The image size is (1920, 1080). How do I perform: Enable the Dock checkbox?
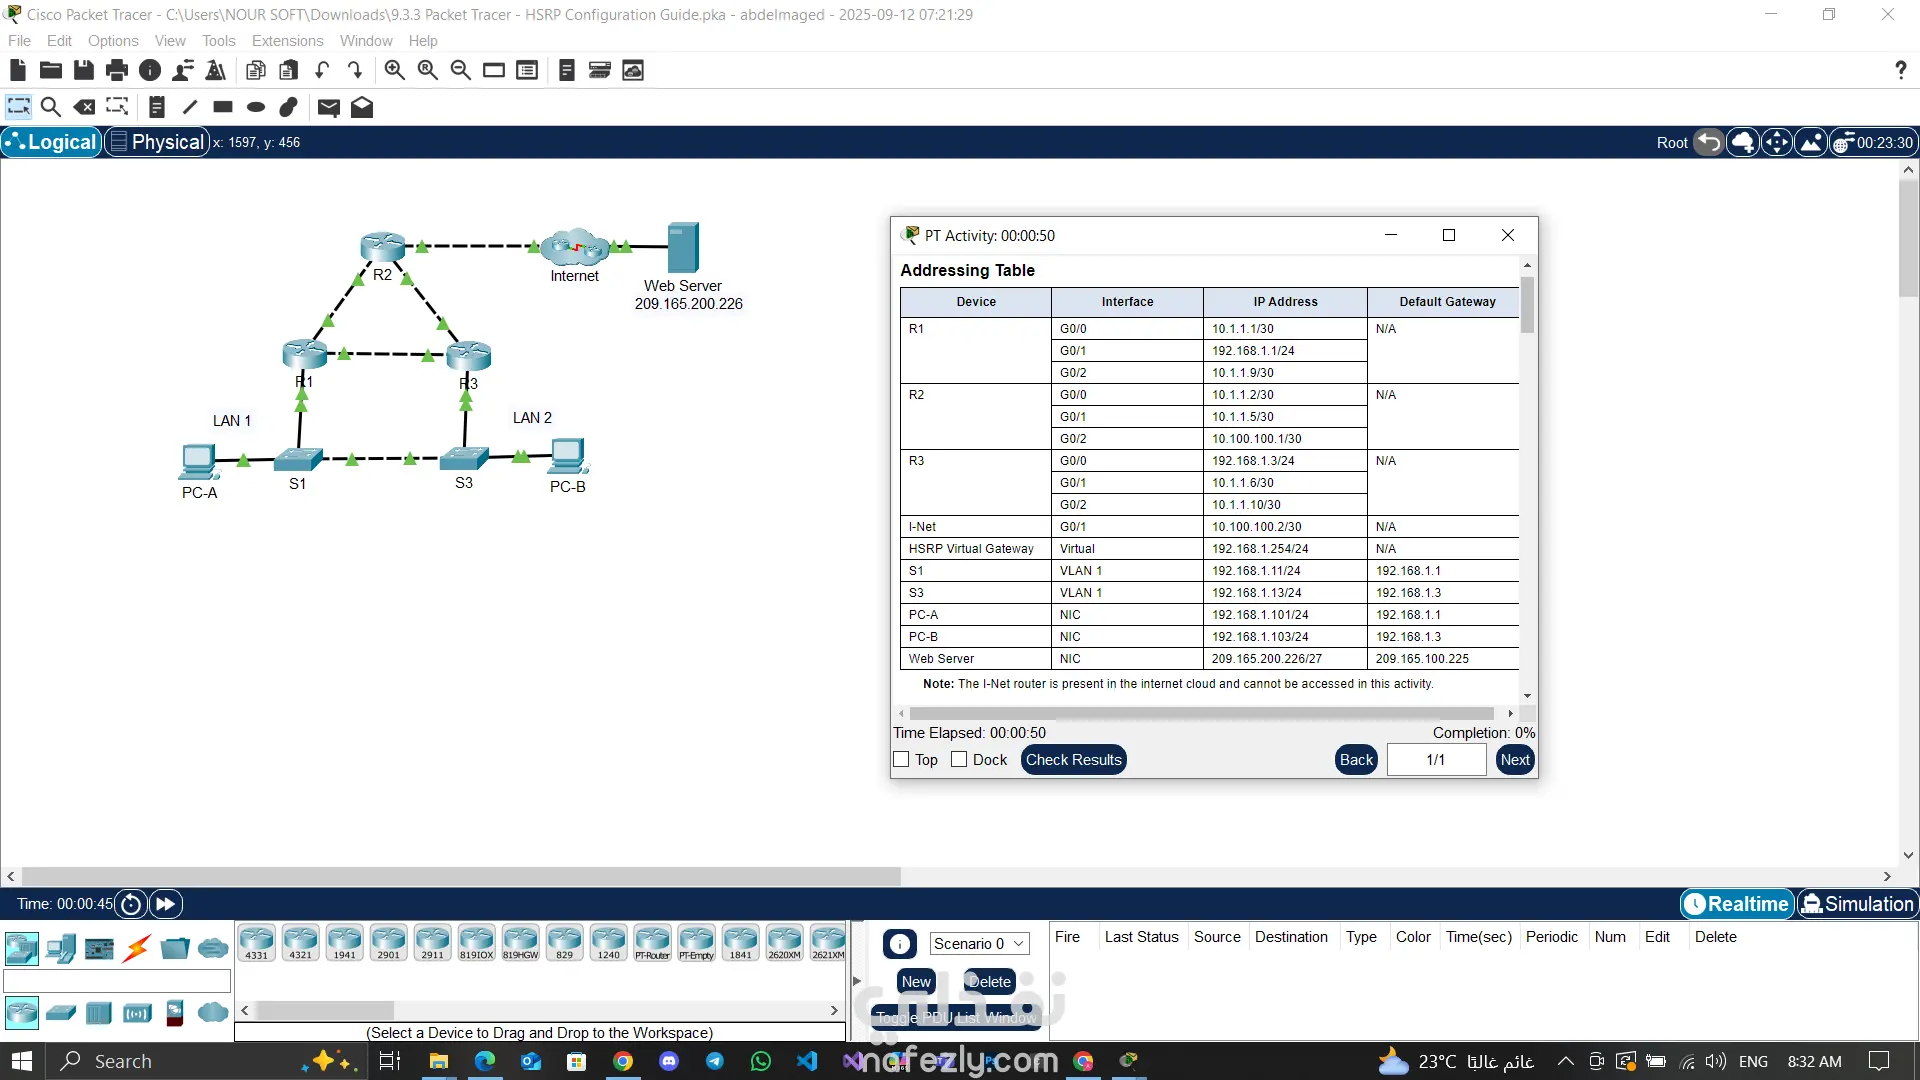[x=959, y=760]
